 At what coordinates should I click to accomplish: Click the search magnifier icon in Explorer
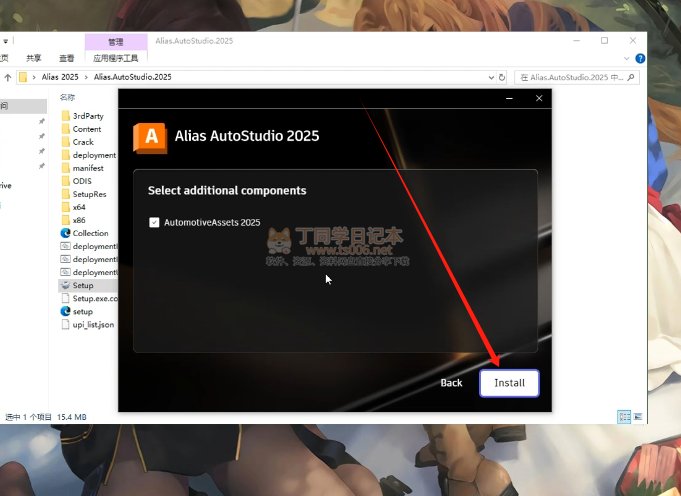[631, 77]
